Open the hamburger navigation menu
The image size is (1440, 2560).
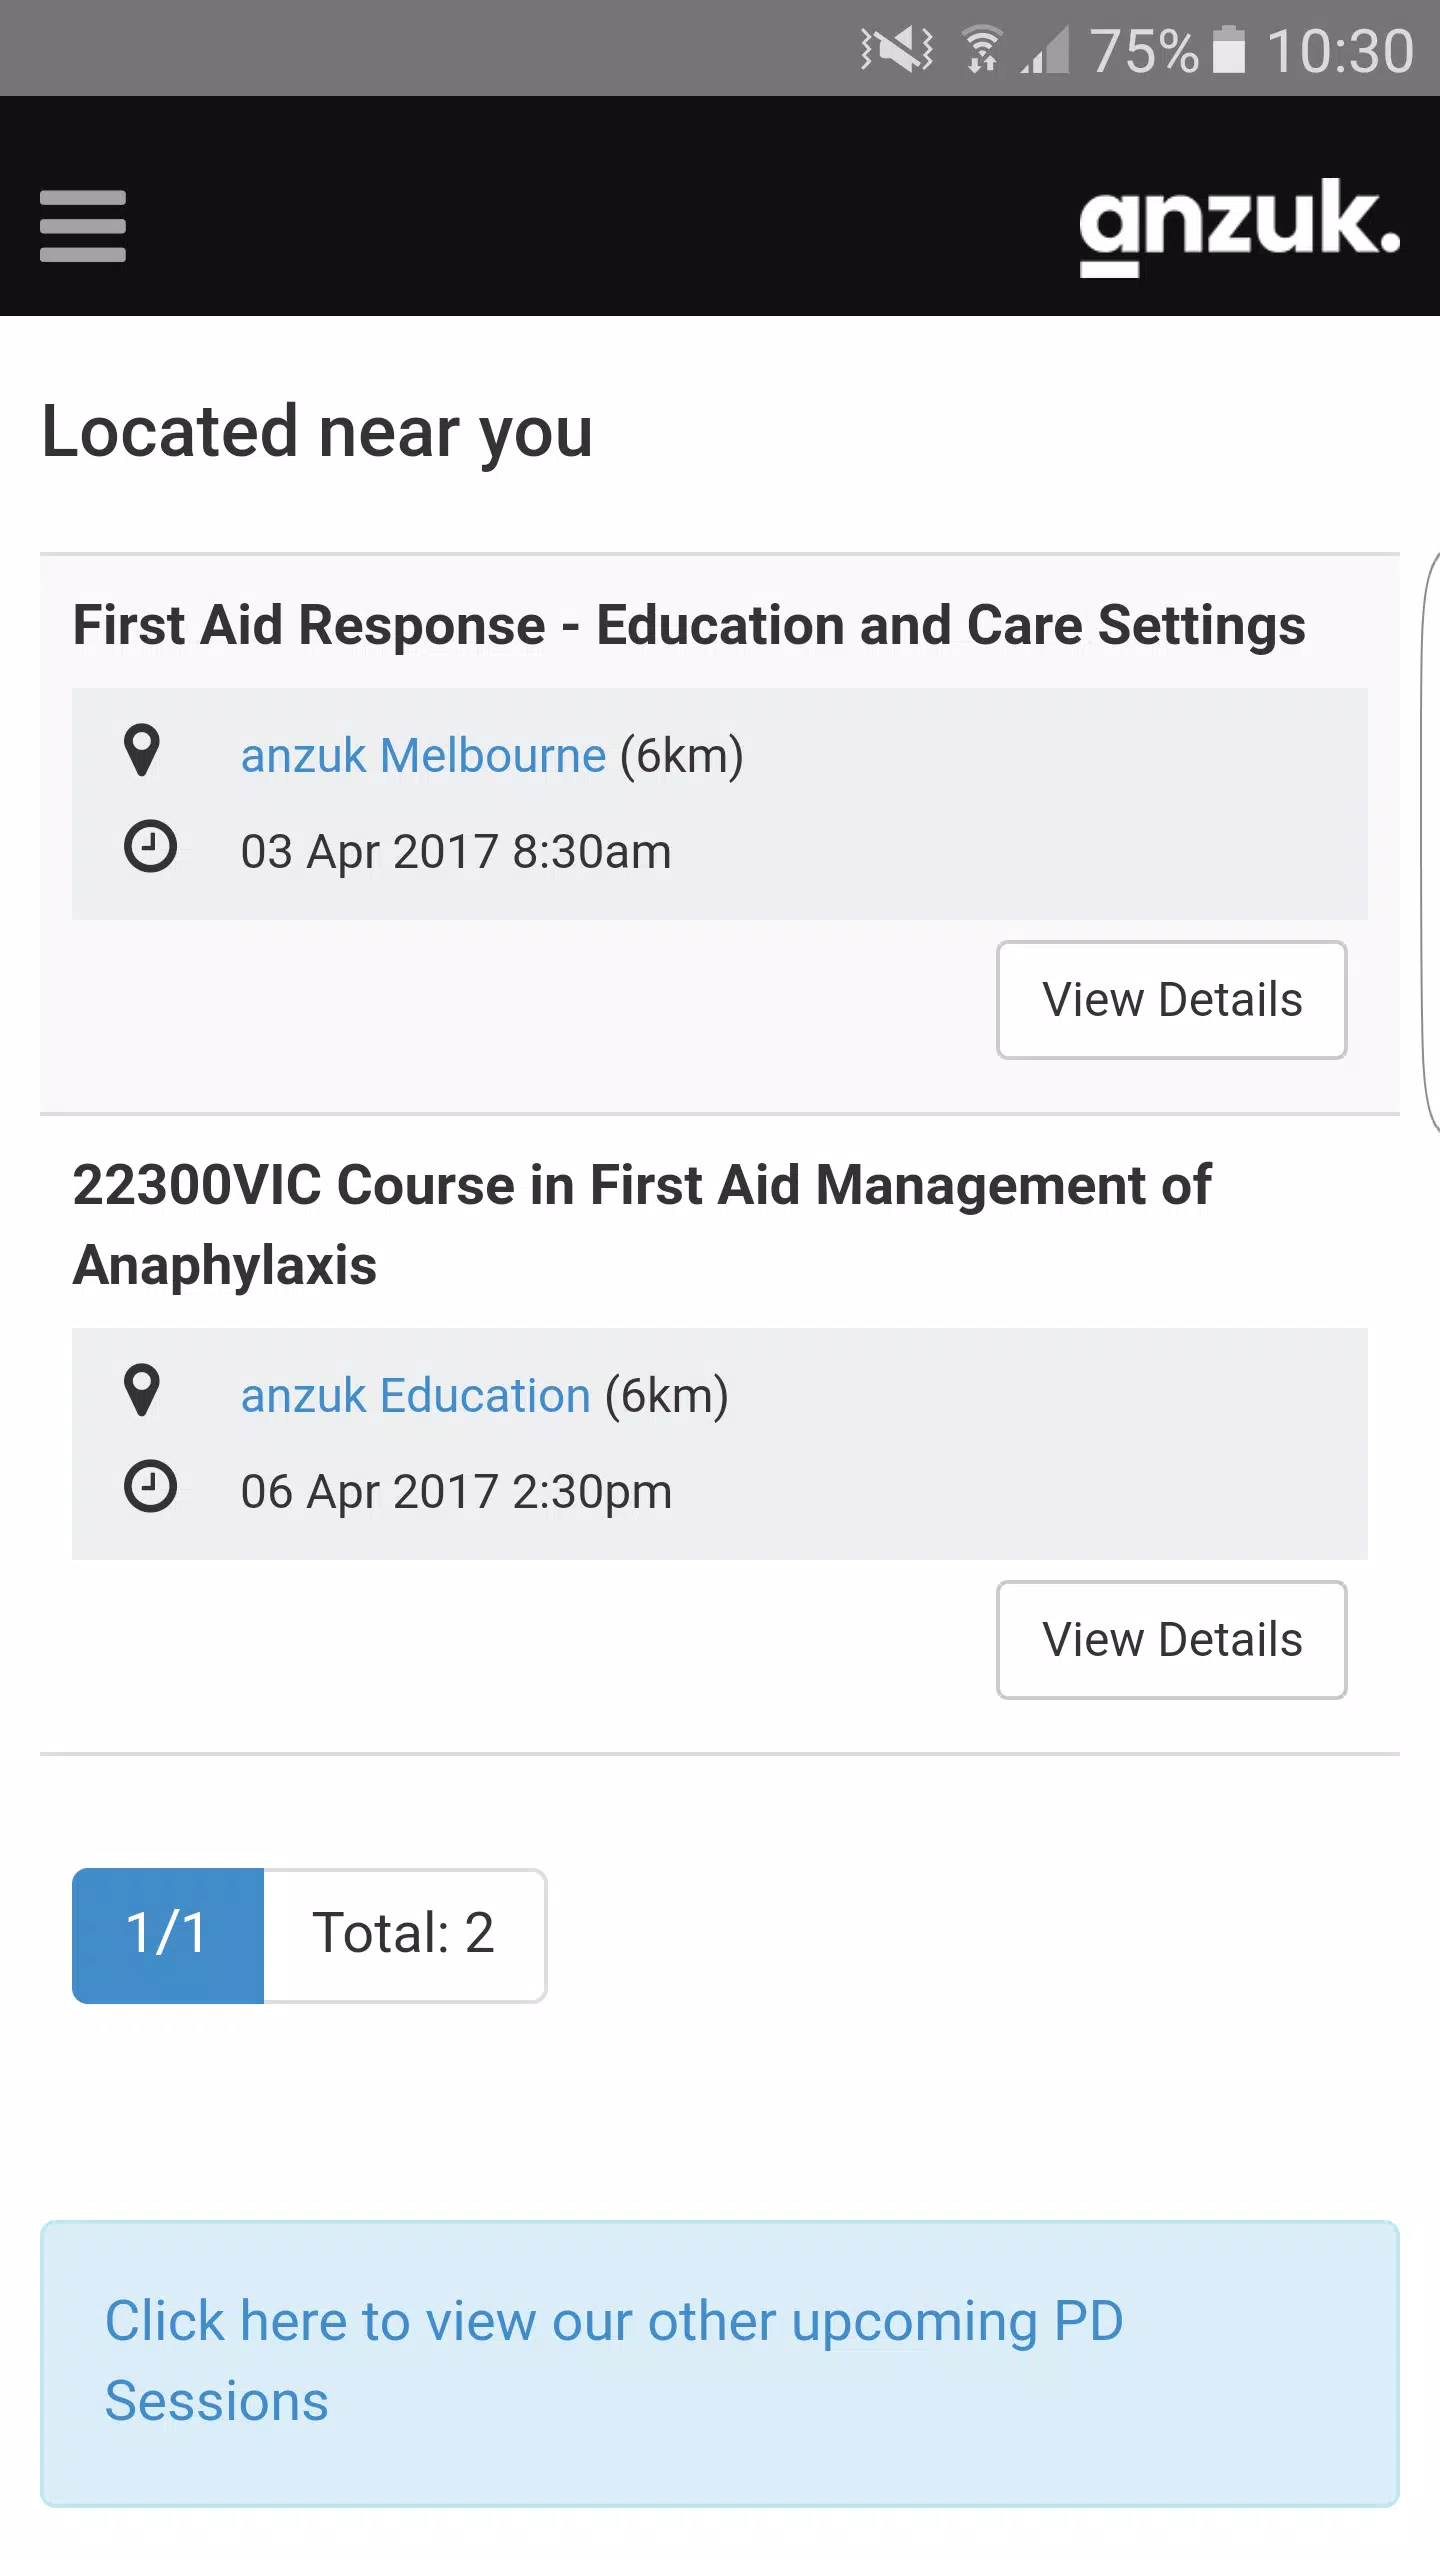point(83,226)
